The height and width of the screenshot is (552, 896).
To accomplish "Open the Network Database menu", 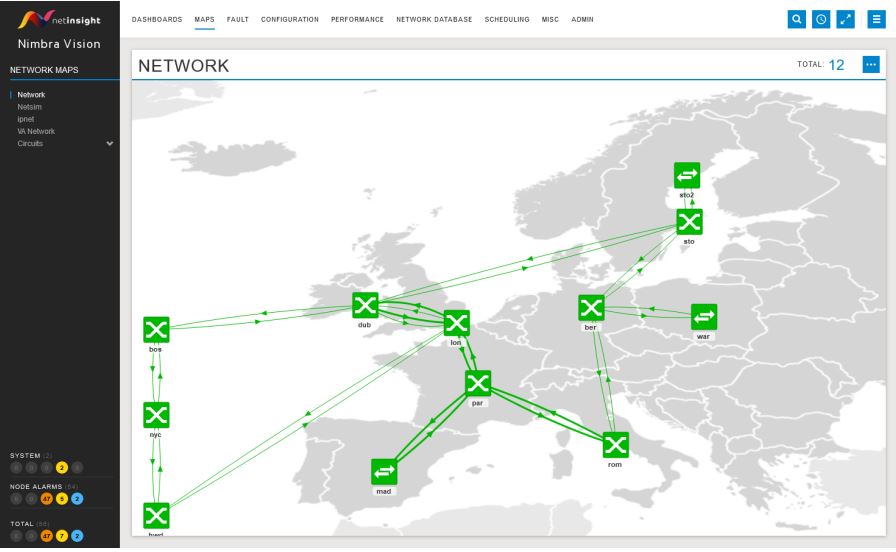I will 434,19.
